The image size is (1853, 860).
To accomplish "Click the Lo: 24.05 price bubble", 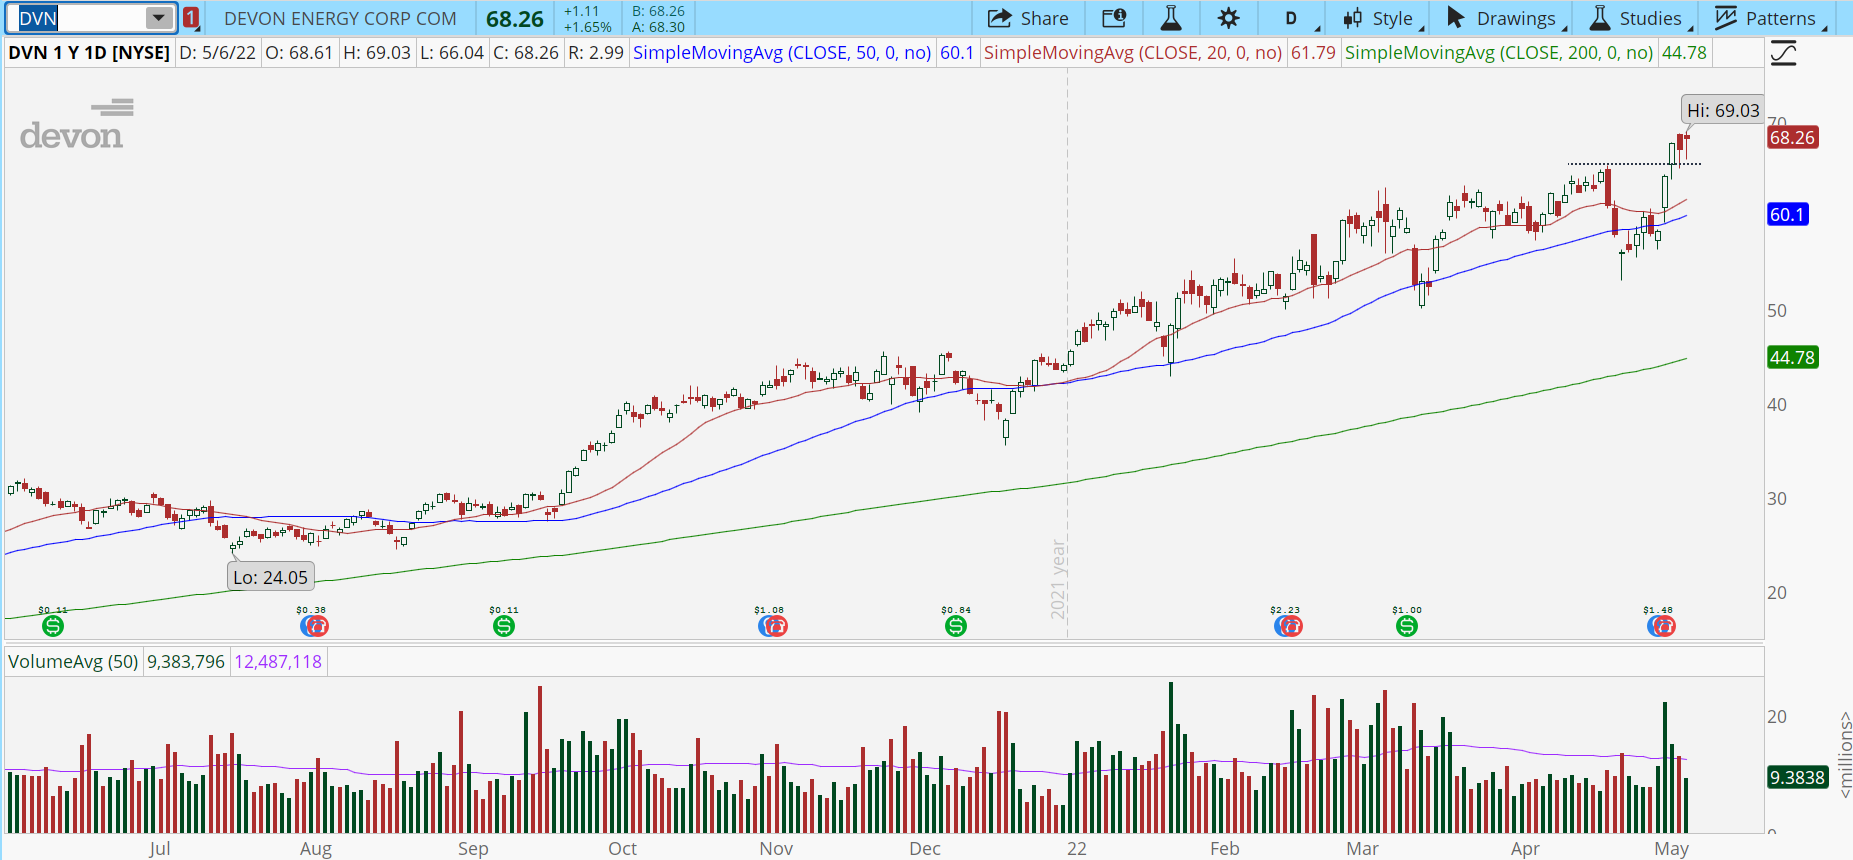I will [270, 577].
